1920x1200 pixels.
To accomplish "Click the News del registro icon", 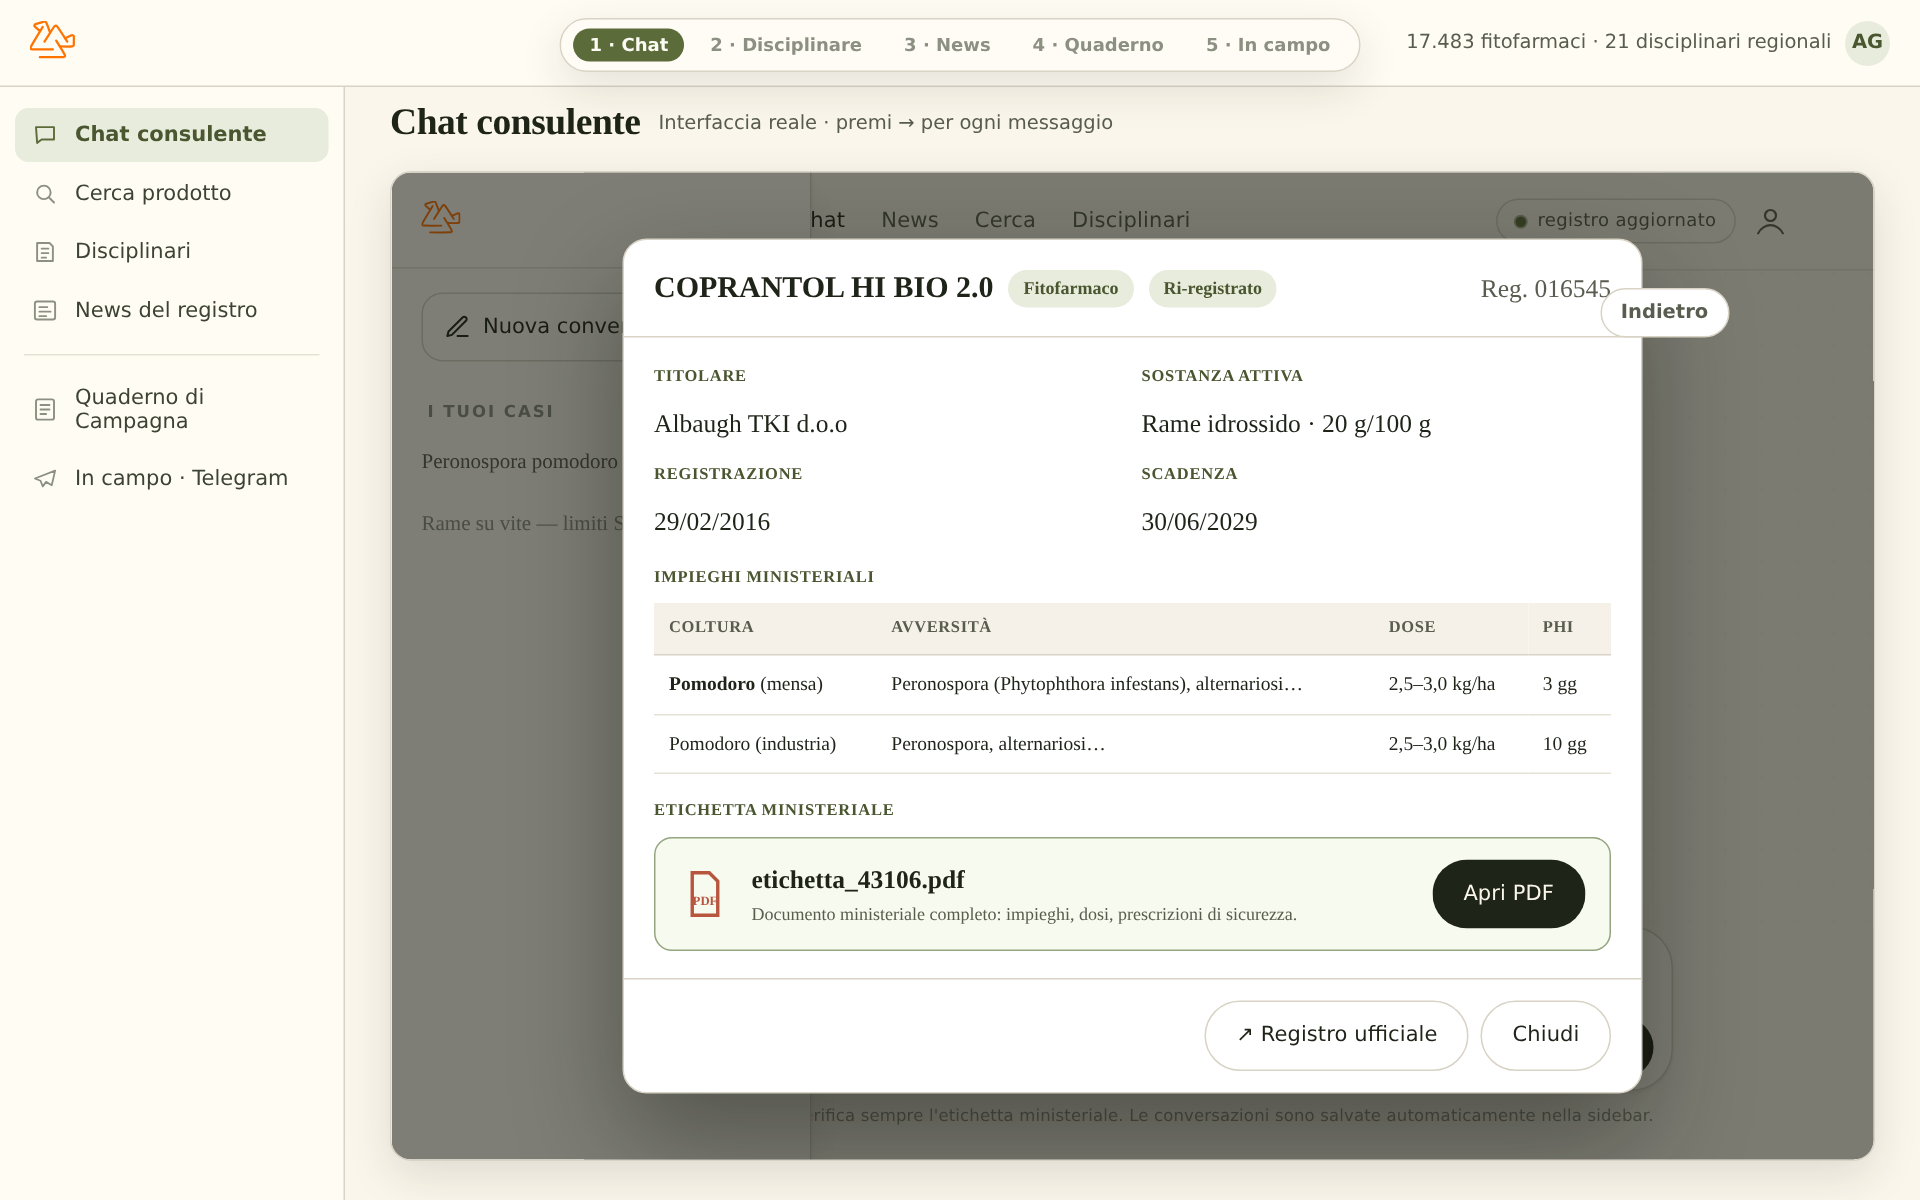I will [45, 310].
